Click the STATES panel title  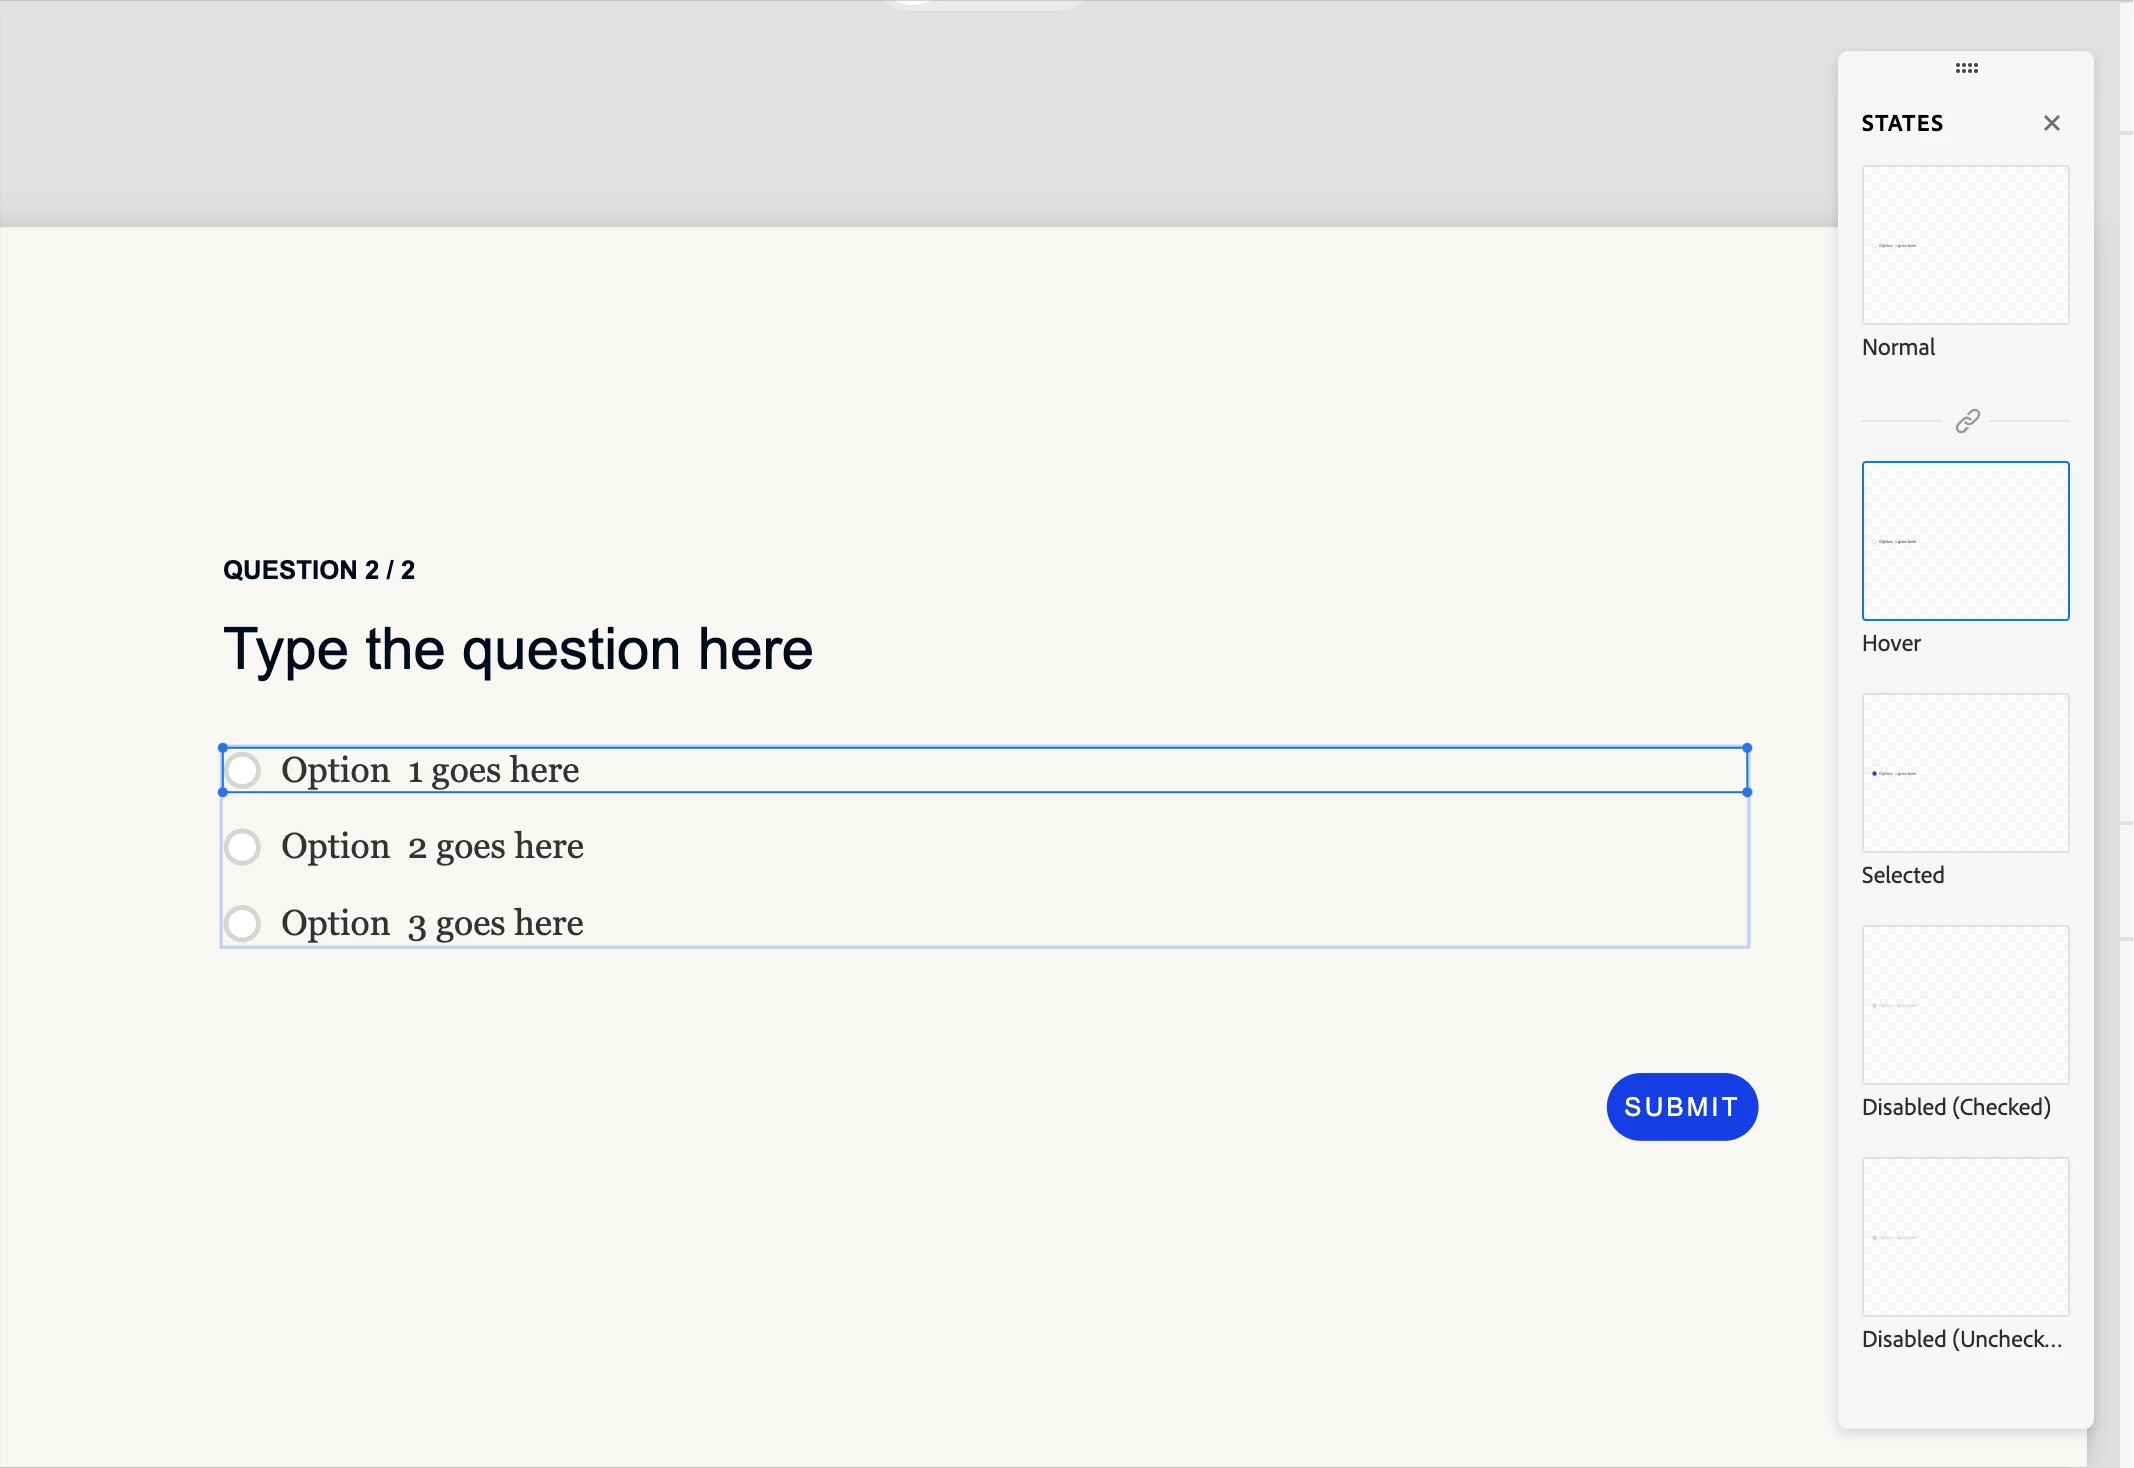[x=1902, y=123]
